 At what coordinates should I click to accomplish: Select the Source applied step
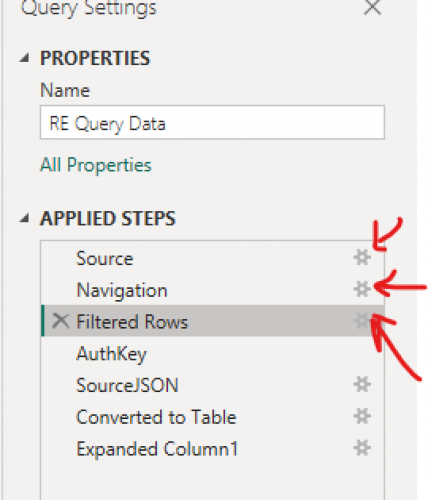coord(212,258)
